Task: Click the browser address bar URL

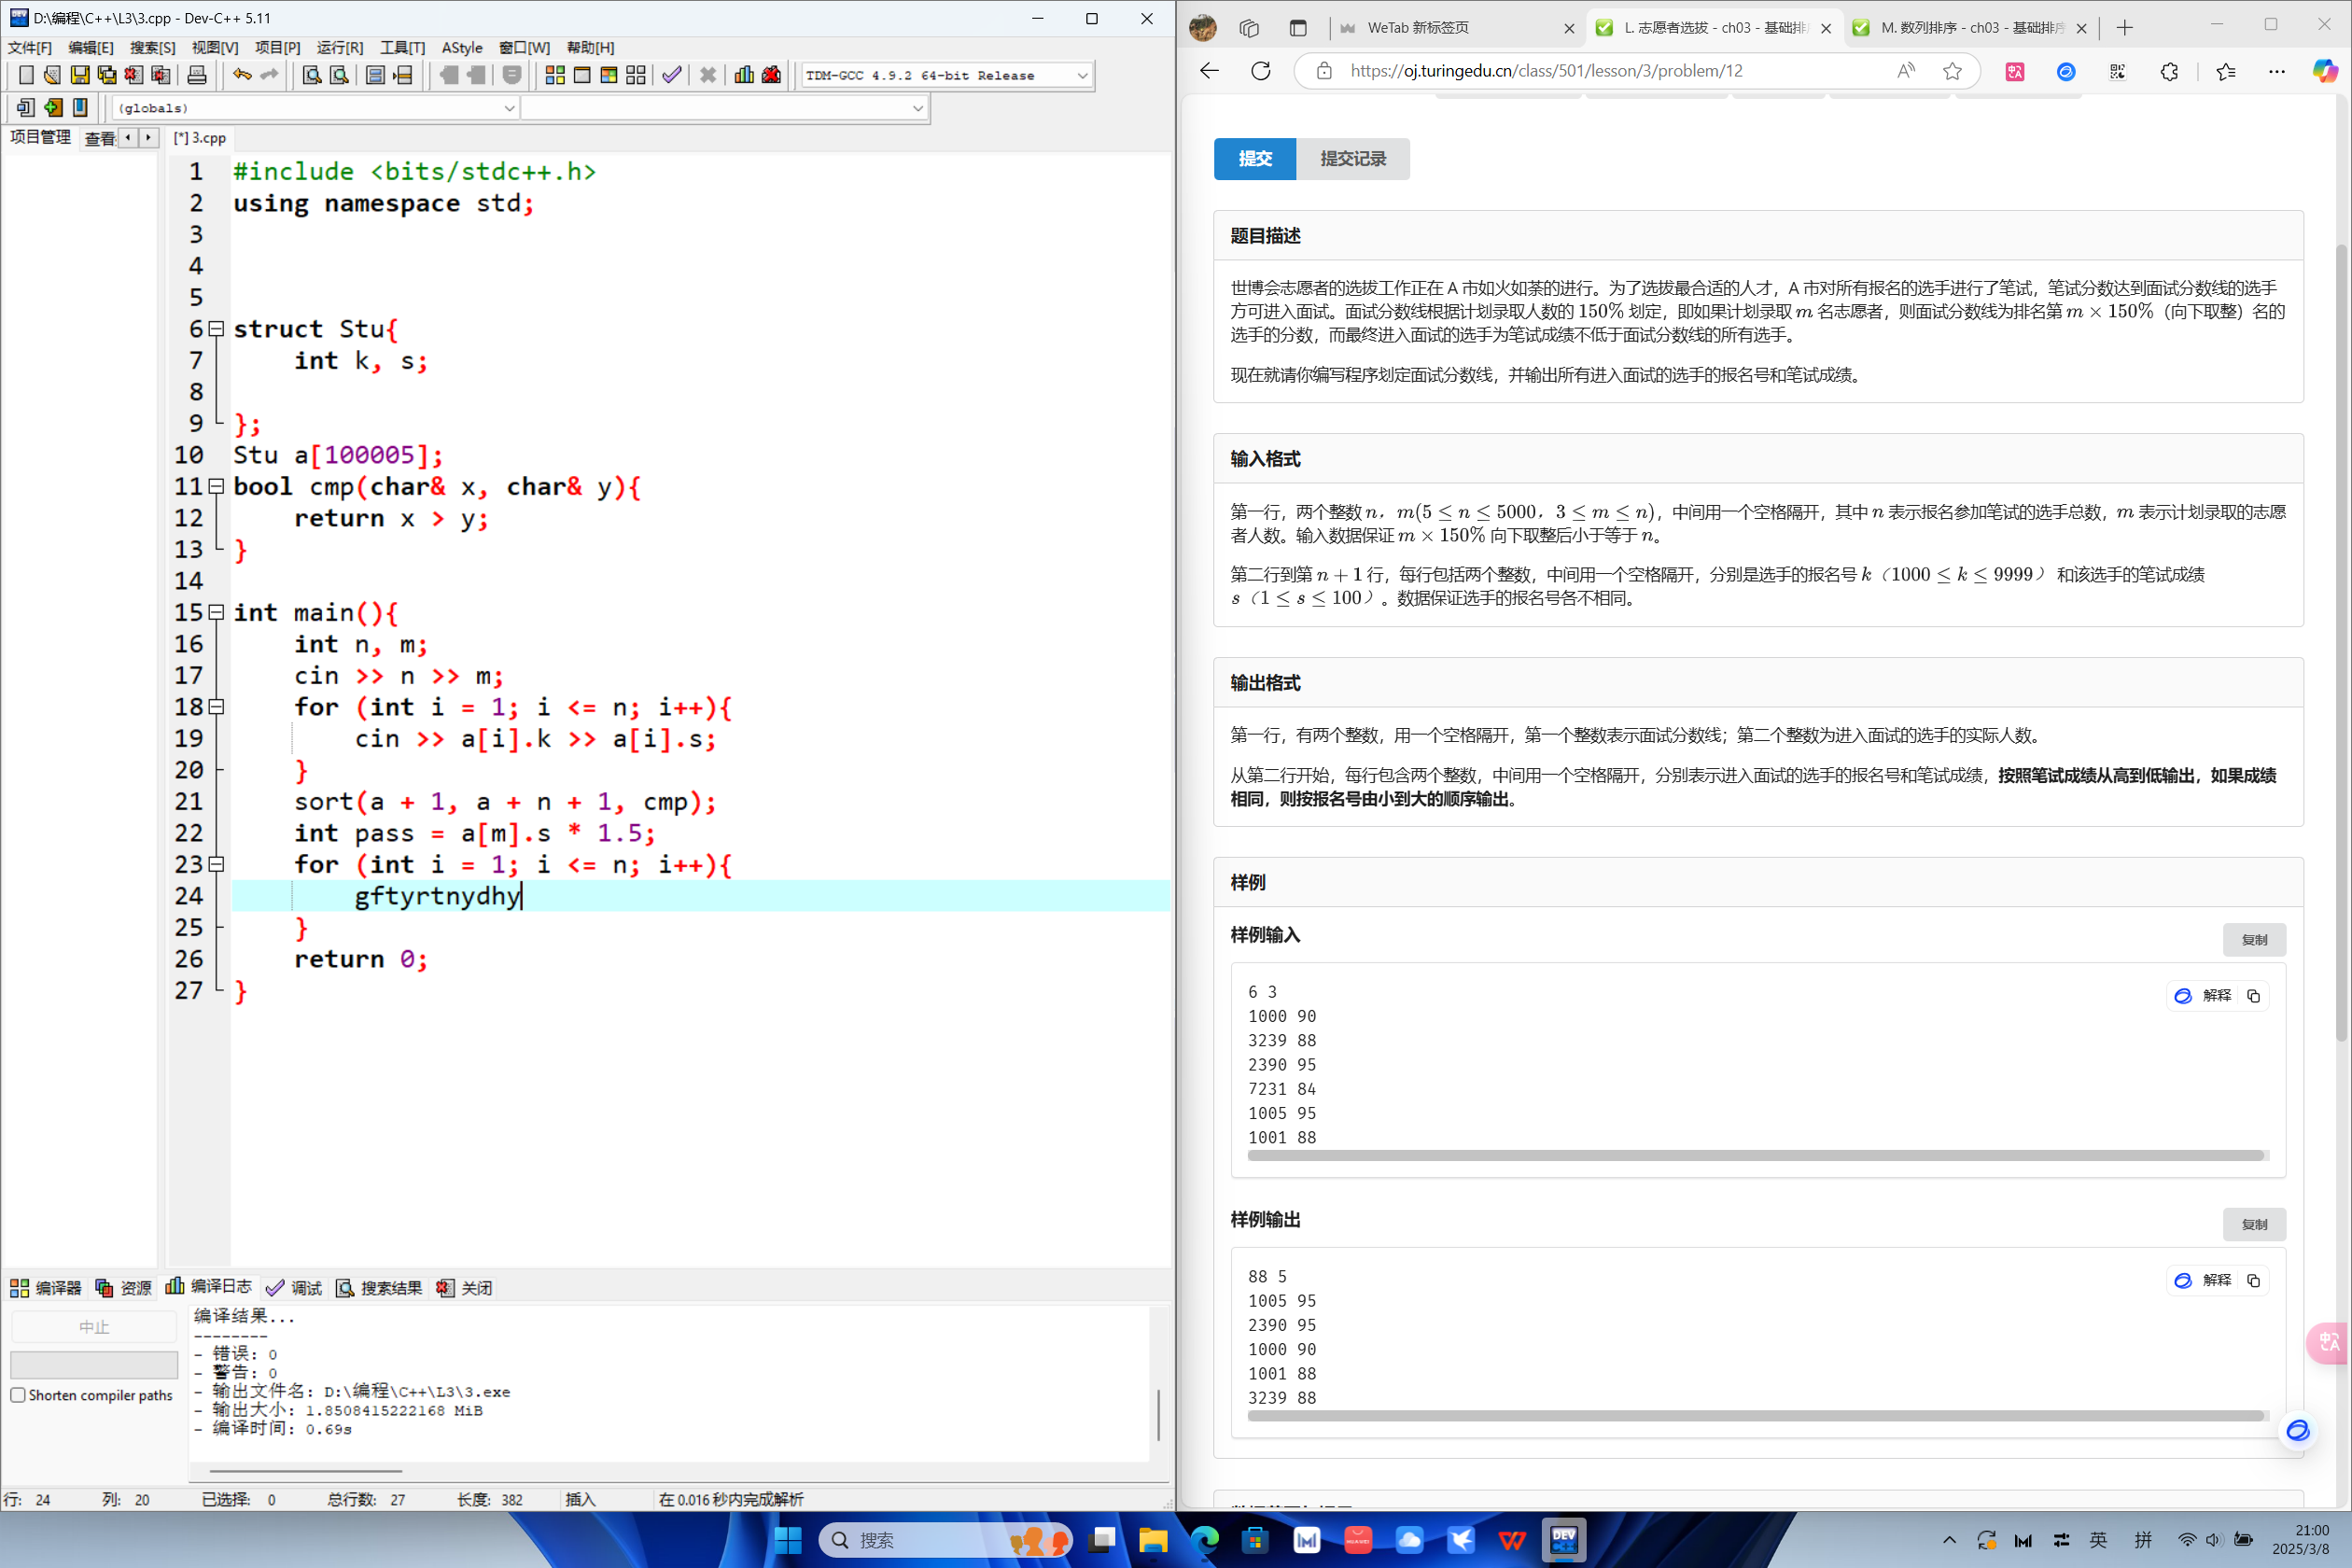Action: coord(1546,71)
